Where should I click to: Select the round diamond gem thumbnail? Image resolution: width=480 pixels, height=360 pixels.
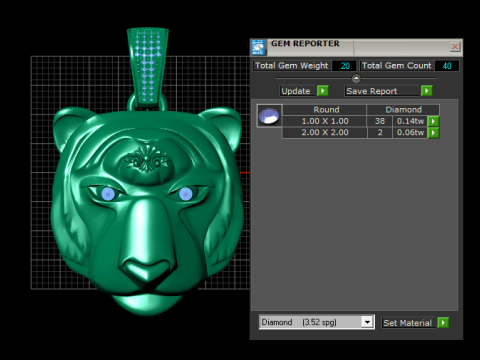coord(269,116)
